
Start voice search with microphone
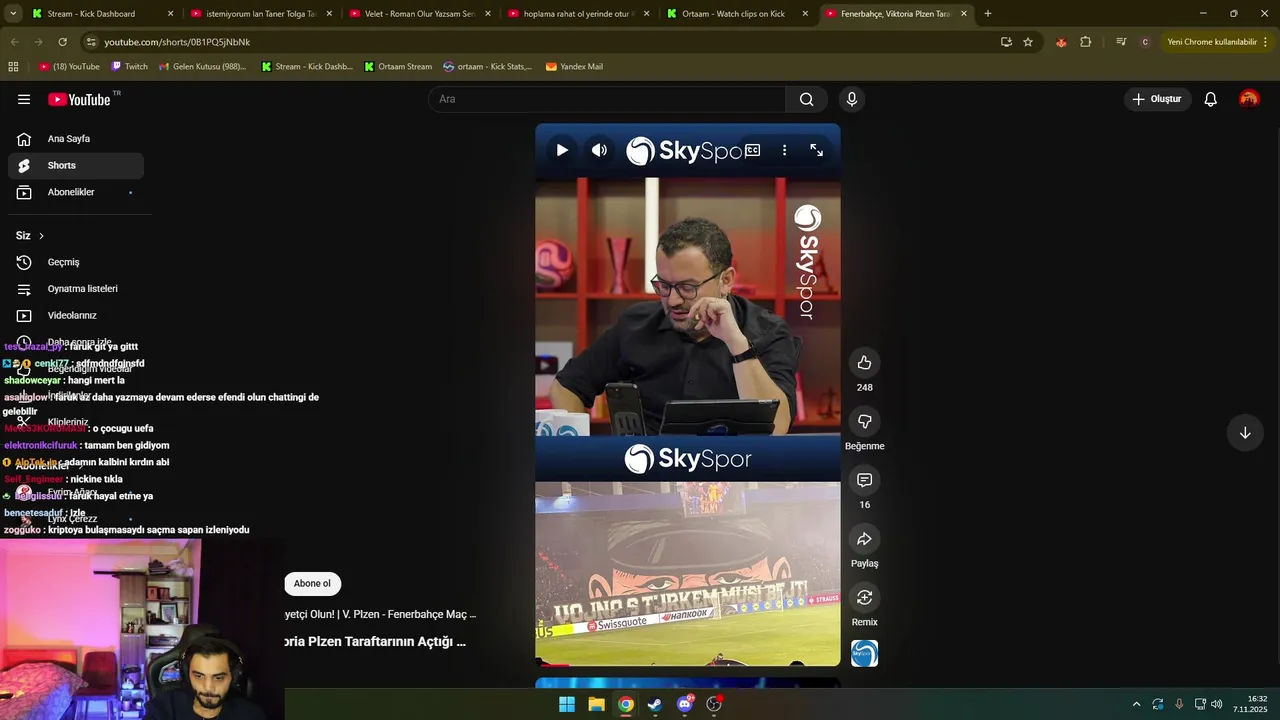[851, 99]
